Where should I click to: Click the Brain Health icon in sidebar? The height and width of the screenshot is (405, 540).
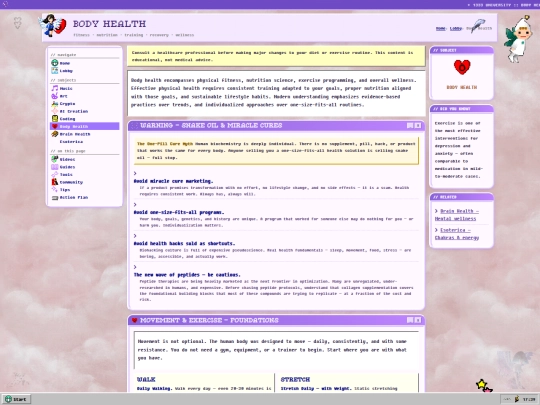(x=55, y=134)
